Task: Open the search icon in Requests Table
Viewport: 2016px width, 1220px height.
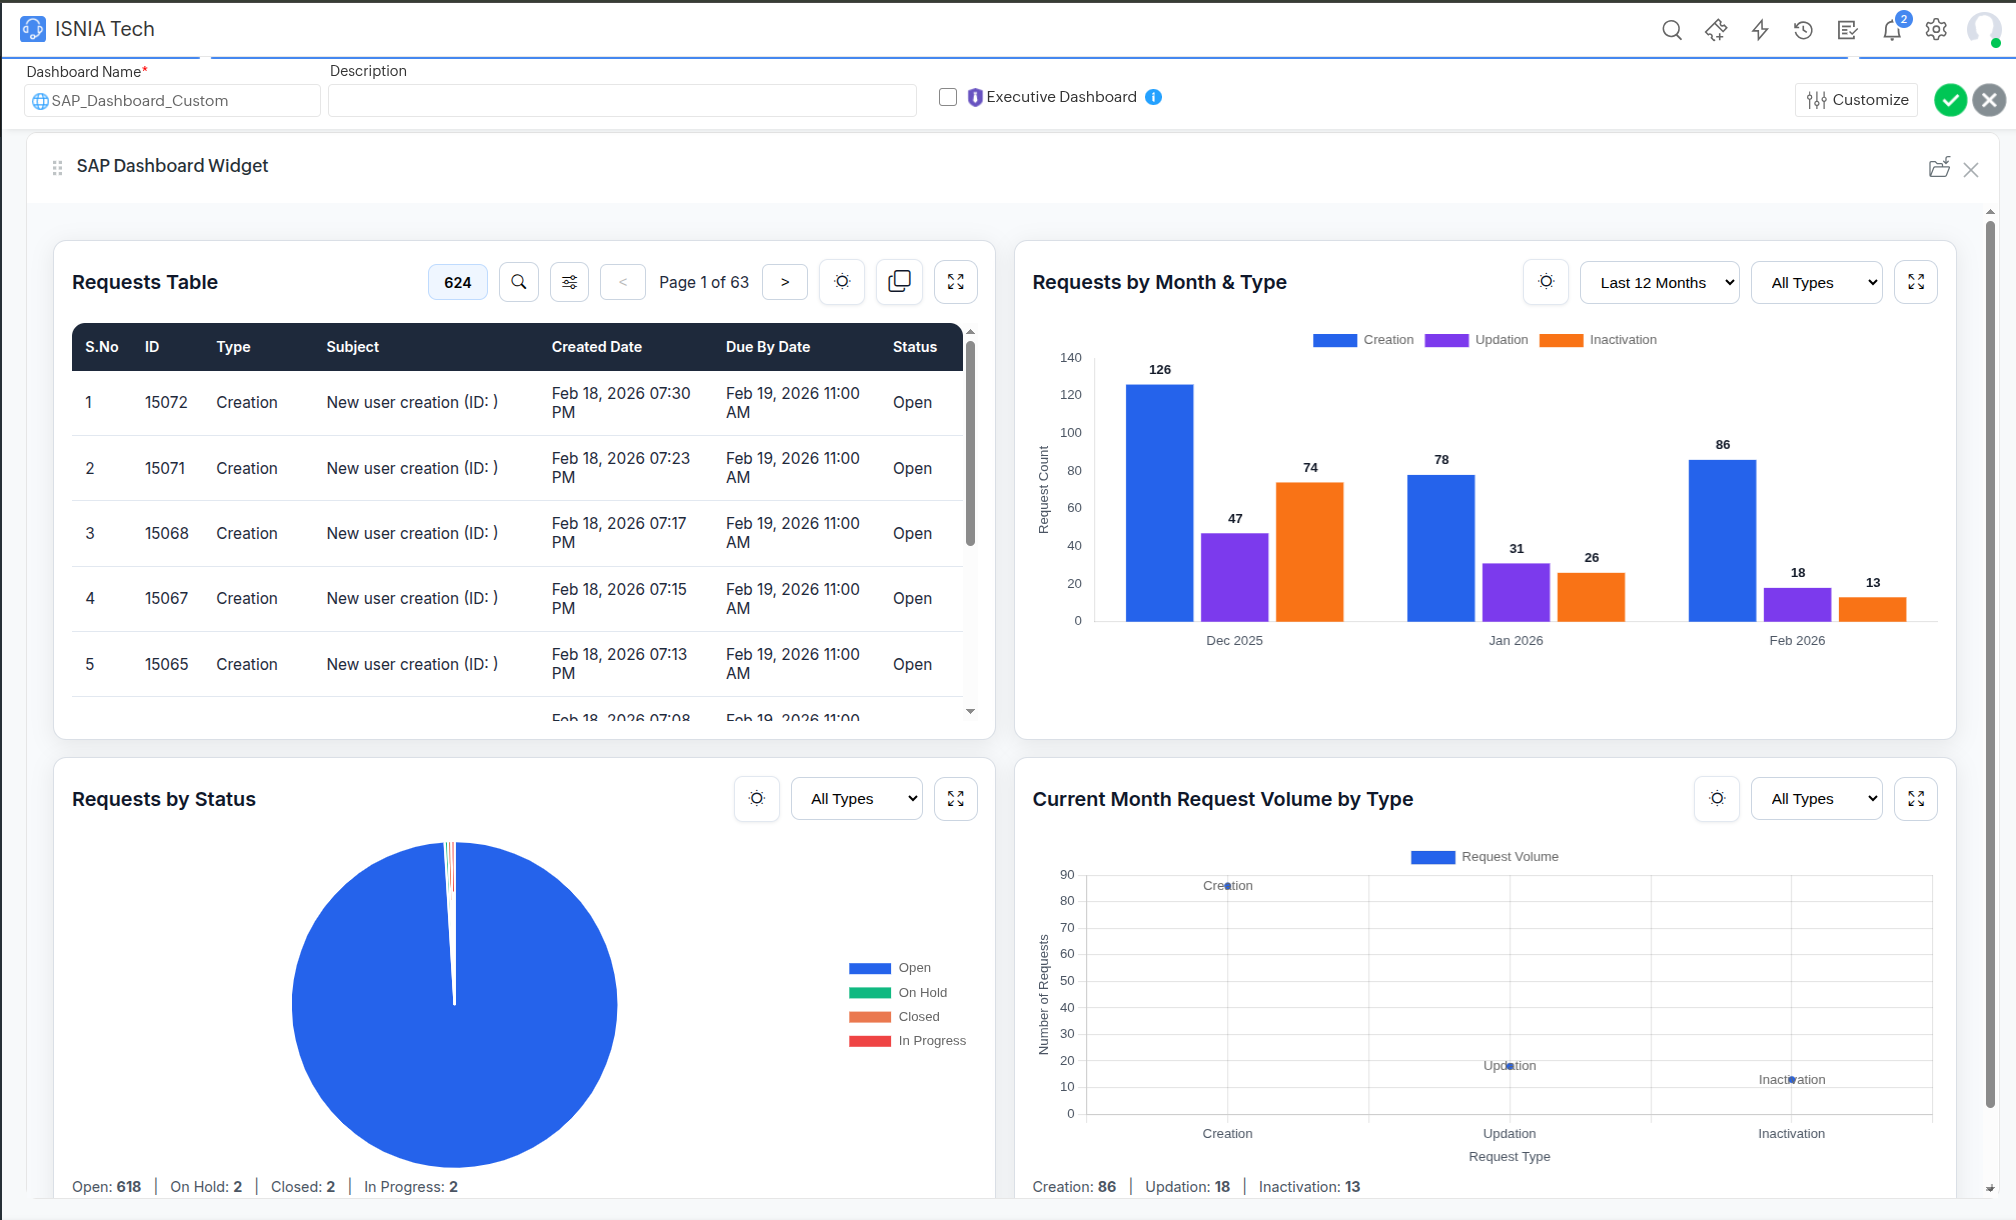Action: tap(519, 281)
